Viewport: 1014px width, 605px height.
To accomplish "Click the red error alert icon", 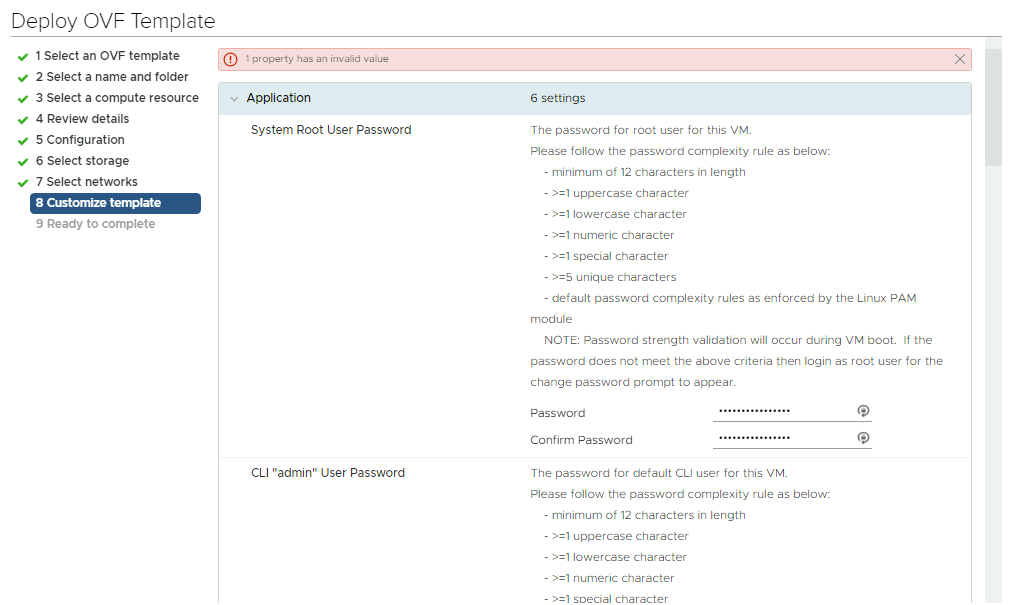I will 231,59.
